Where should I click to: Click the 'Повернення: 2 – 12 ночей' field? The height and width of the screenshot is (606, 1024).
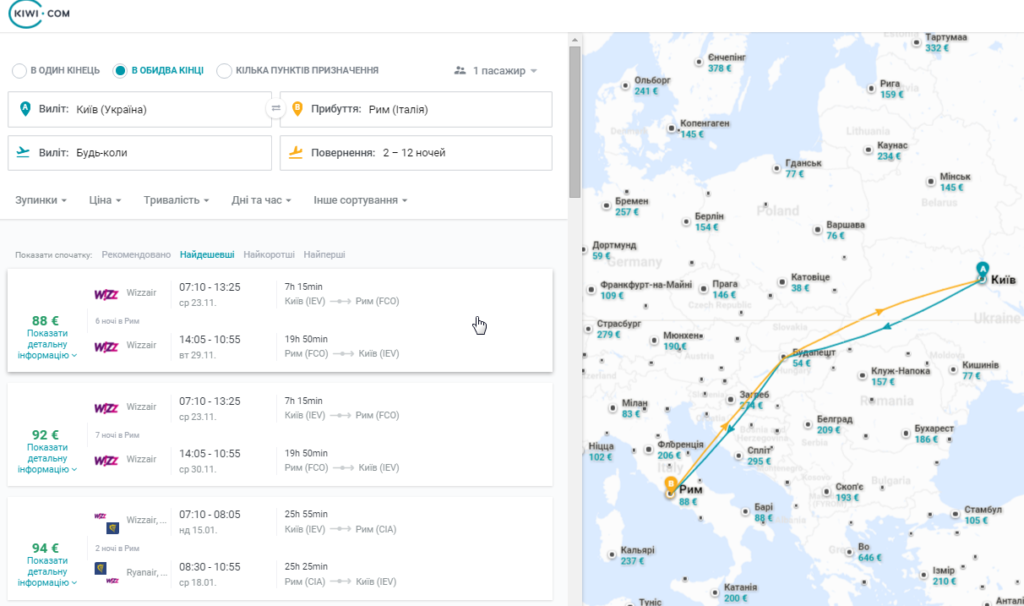pos(416,153)
